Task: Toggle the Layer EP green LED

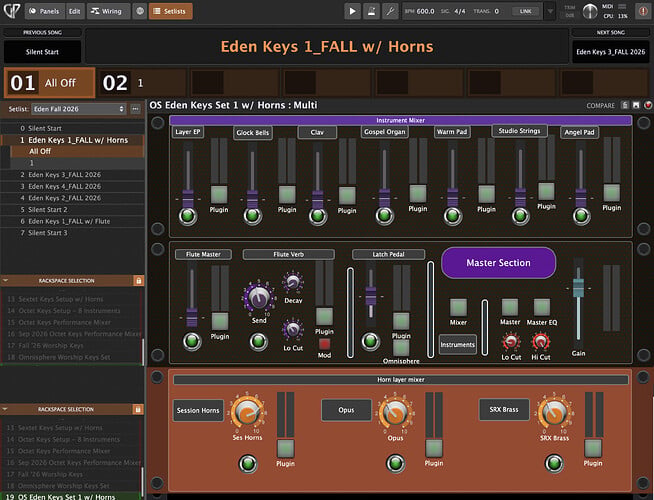Action: coord(188,216)
